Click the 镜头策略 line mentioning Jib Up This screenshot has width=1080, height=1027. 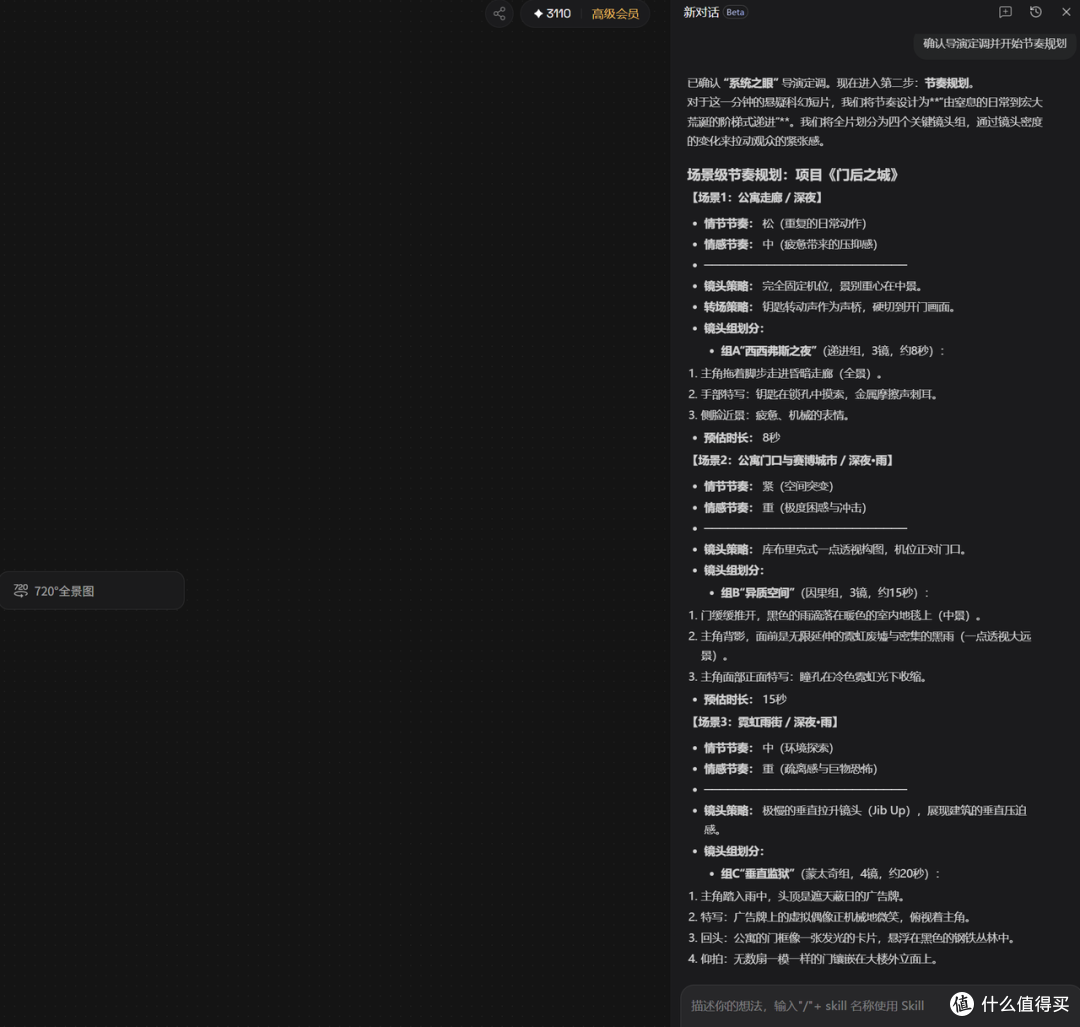coord(865,820)
